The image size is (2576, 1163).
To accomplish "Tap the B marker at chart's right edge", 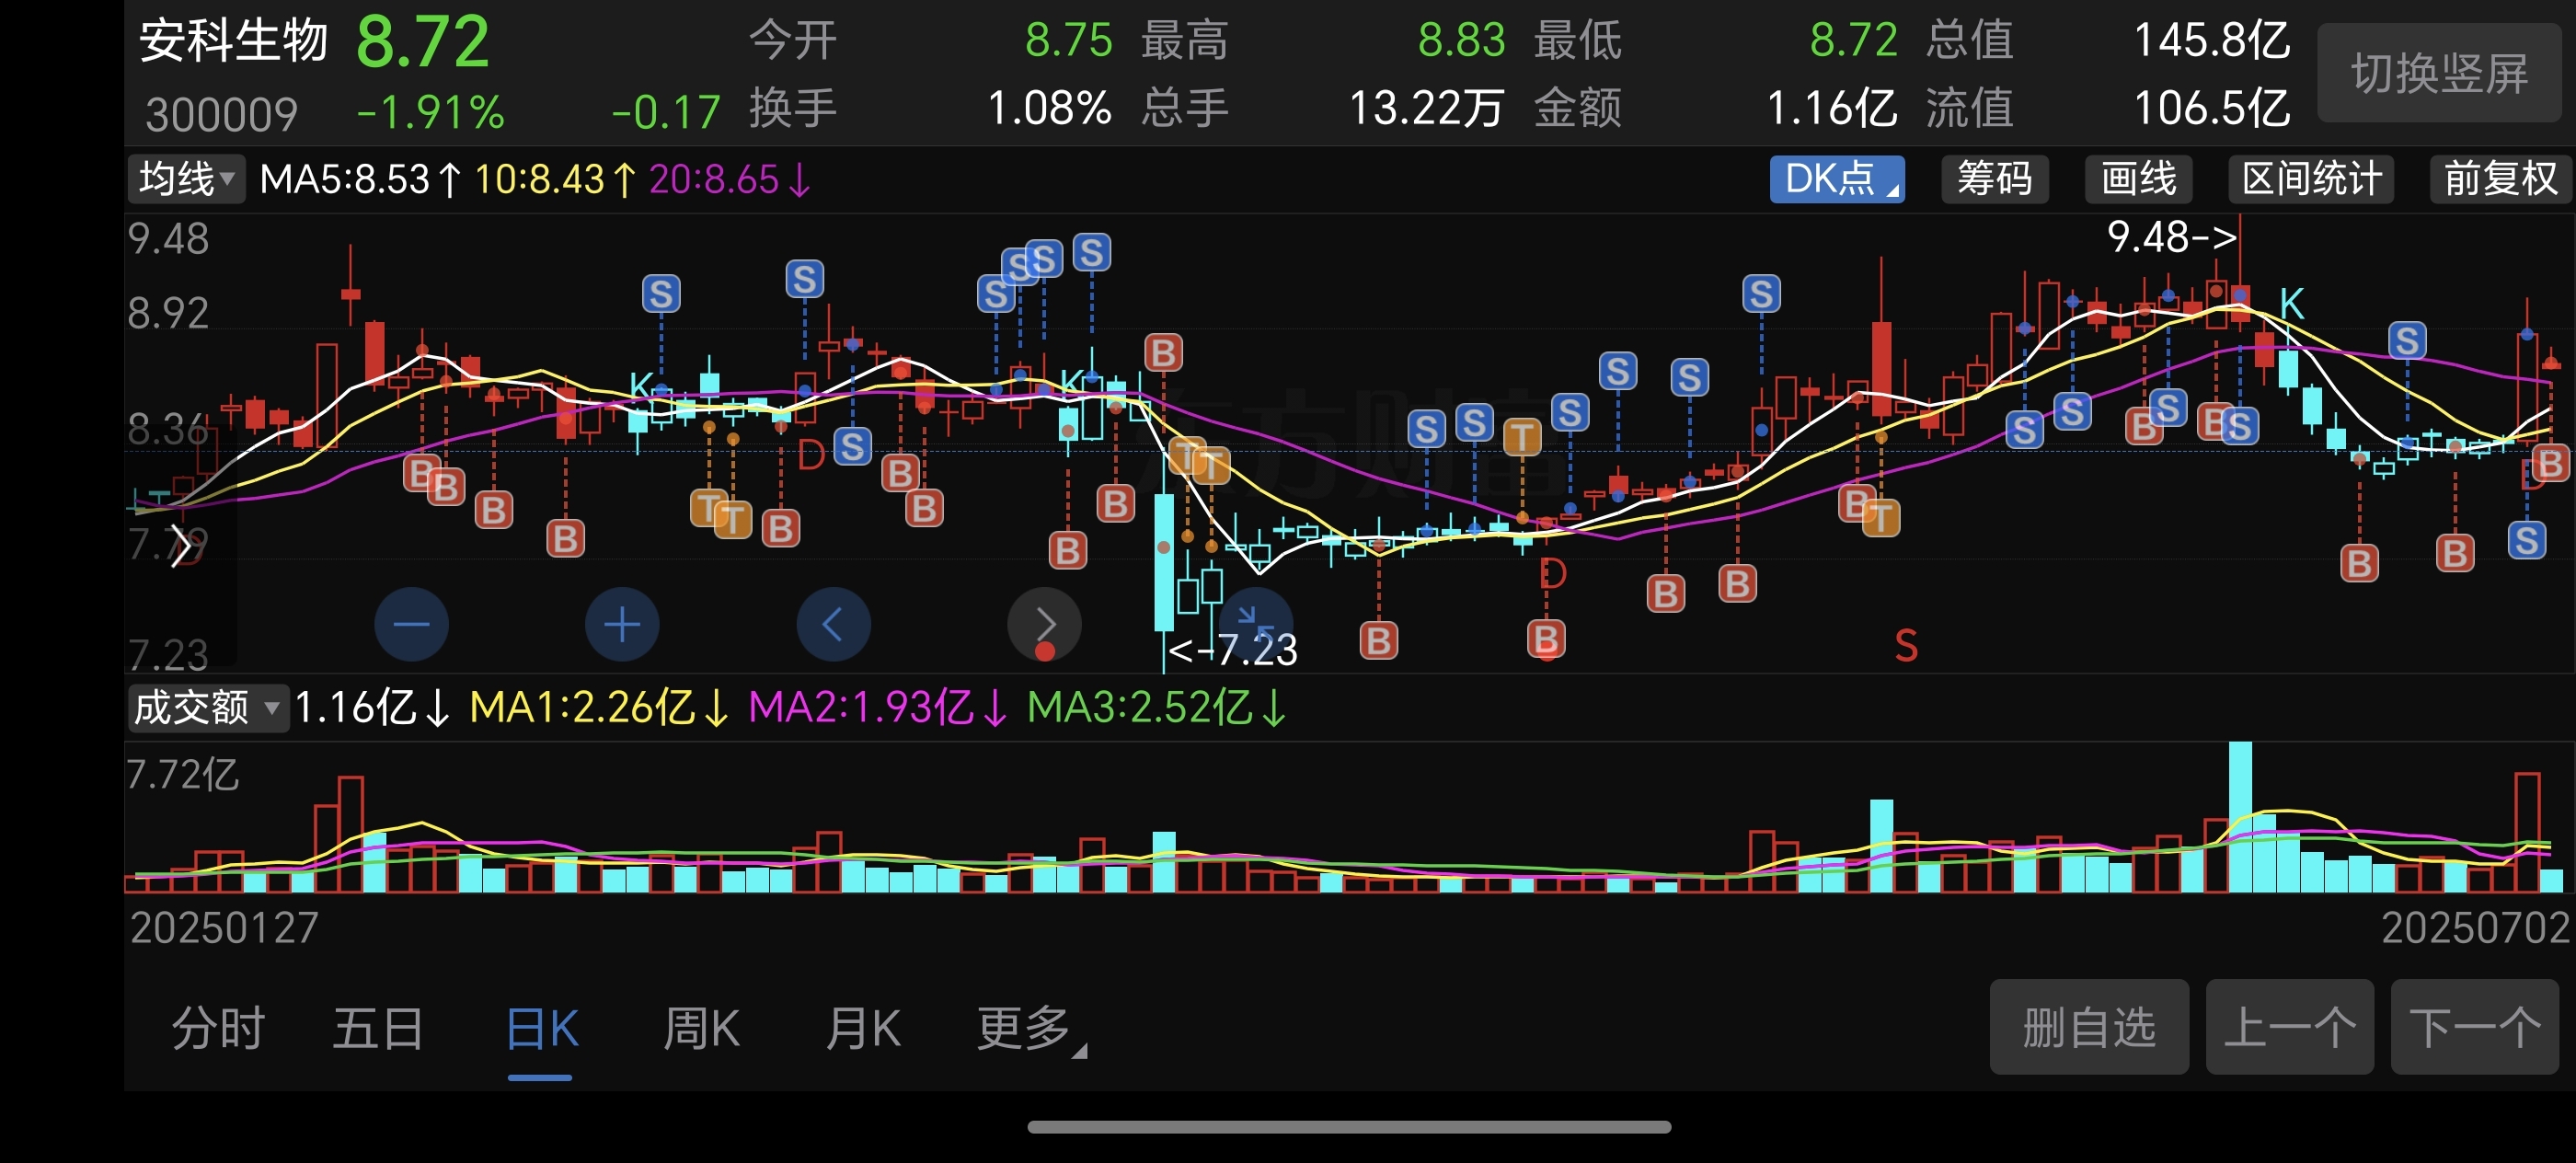I will [x=2550, y=463].
